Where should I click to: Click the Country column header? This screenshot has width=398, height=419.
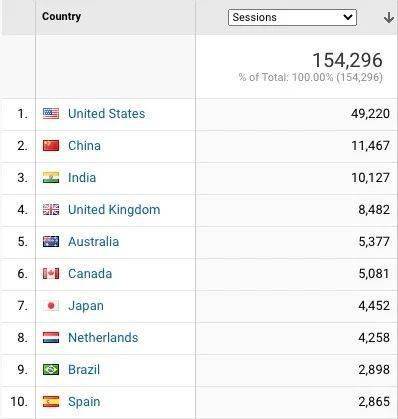tap(61, 16)
